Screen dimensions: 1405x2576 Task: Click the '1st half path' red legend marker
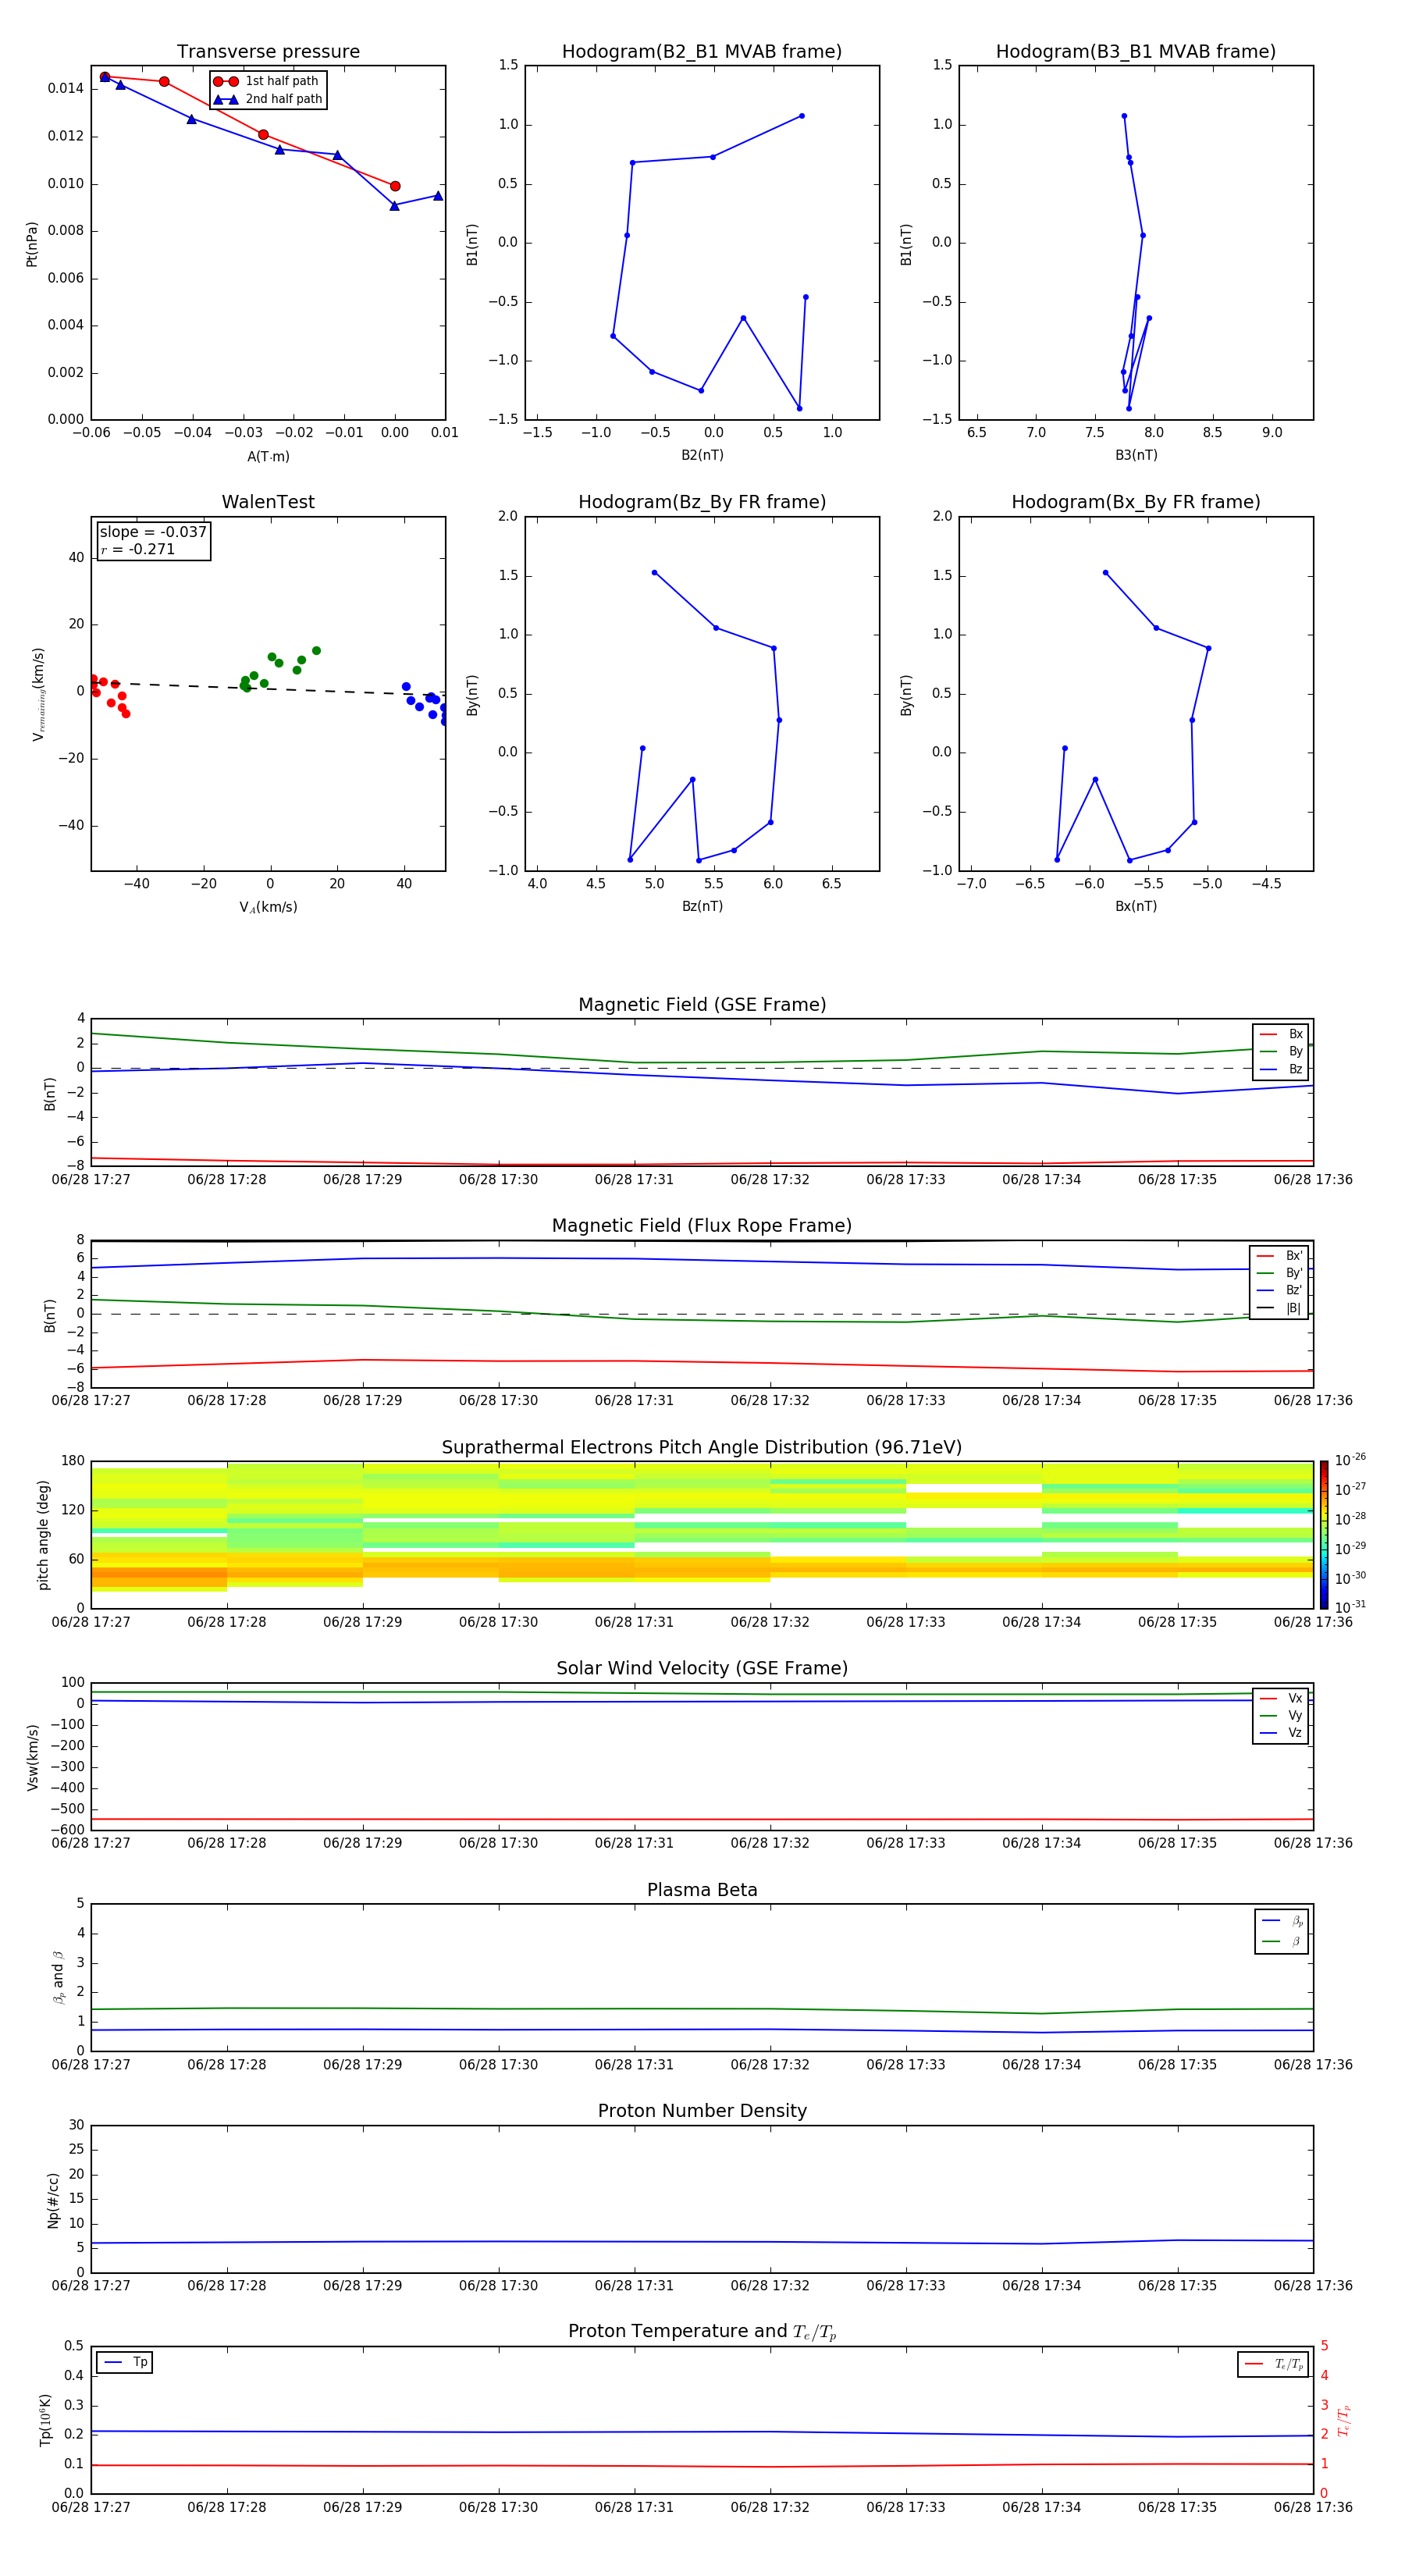(x=226, y=81)
